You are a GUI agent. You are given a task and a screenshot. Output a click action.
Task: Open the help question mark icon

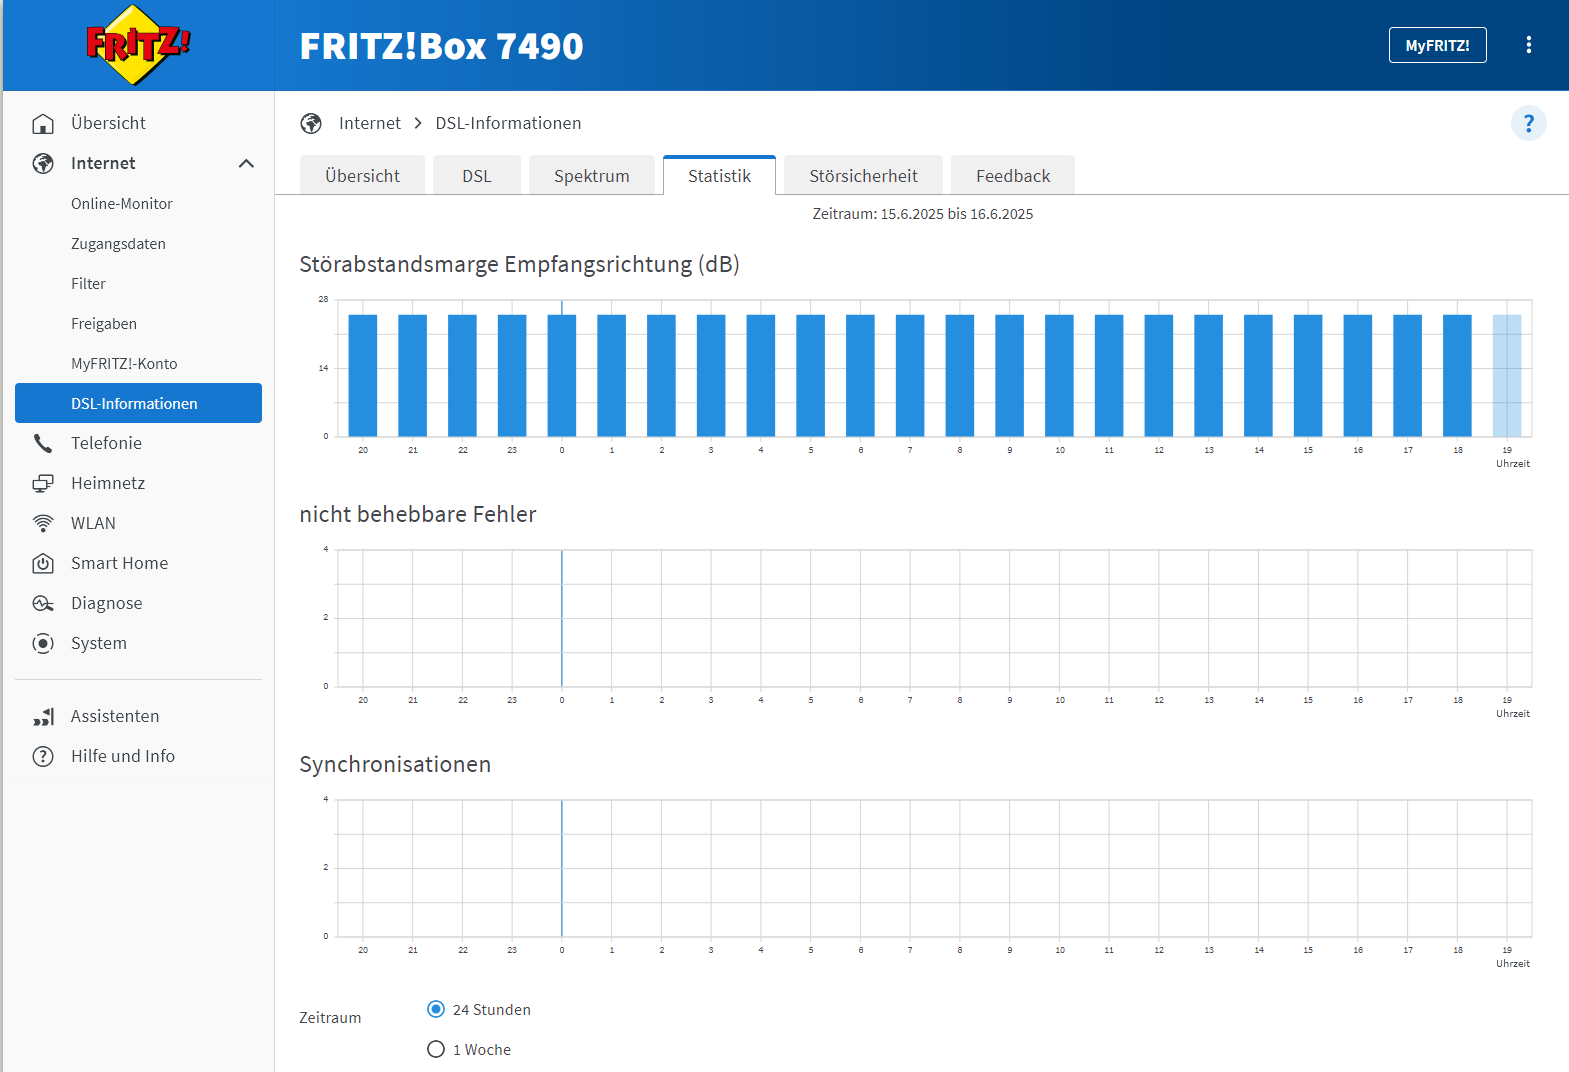(1528, 123)
